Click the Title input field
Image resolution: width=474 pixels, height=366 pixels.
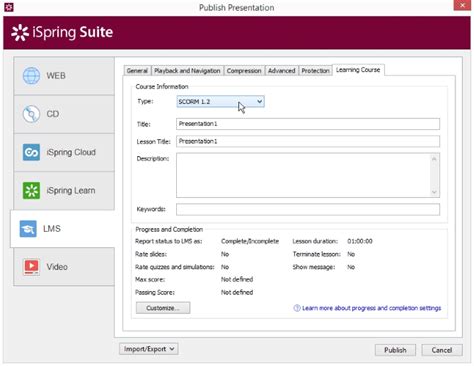click(x=308, y=124)
